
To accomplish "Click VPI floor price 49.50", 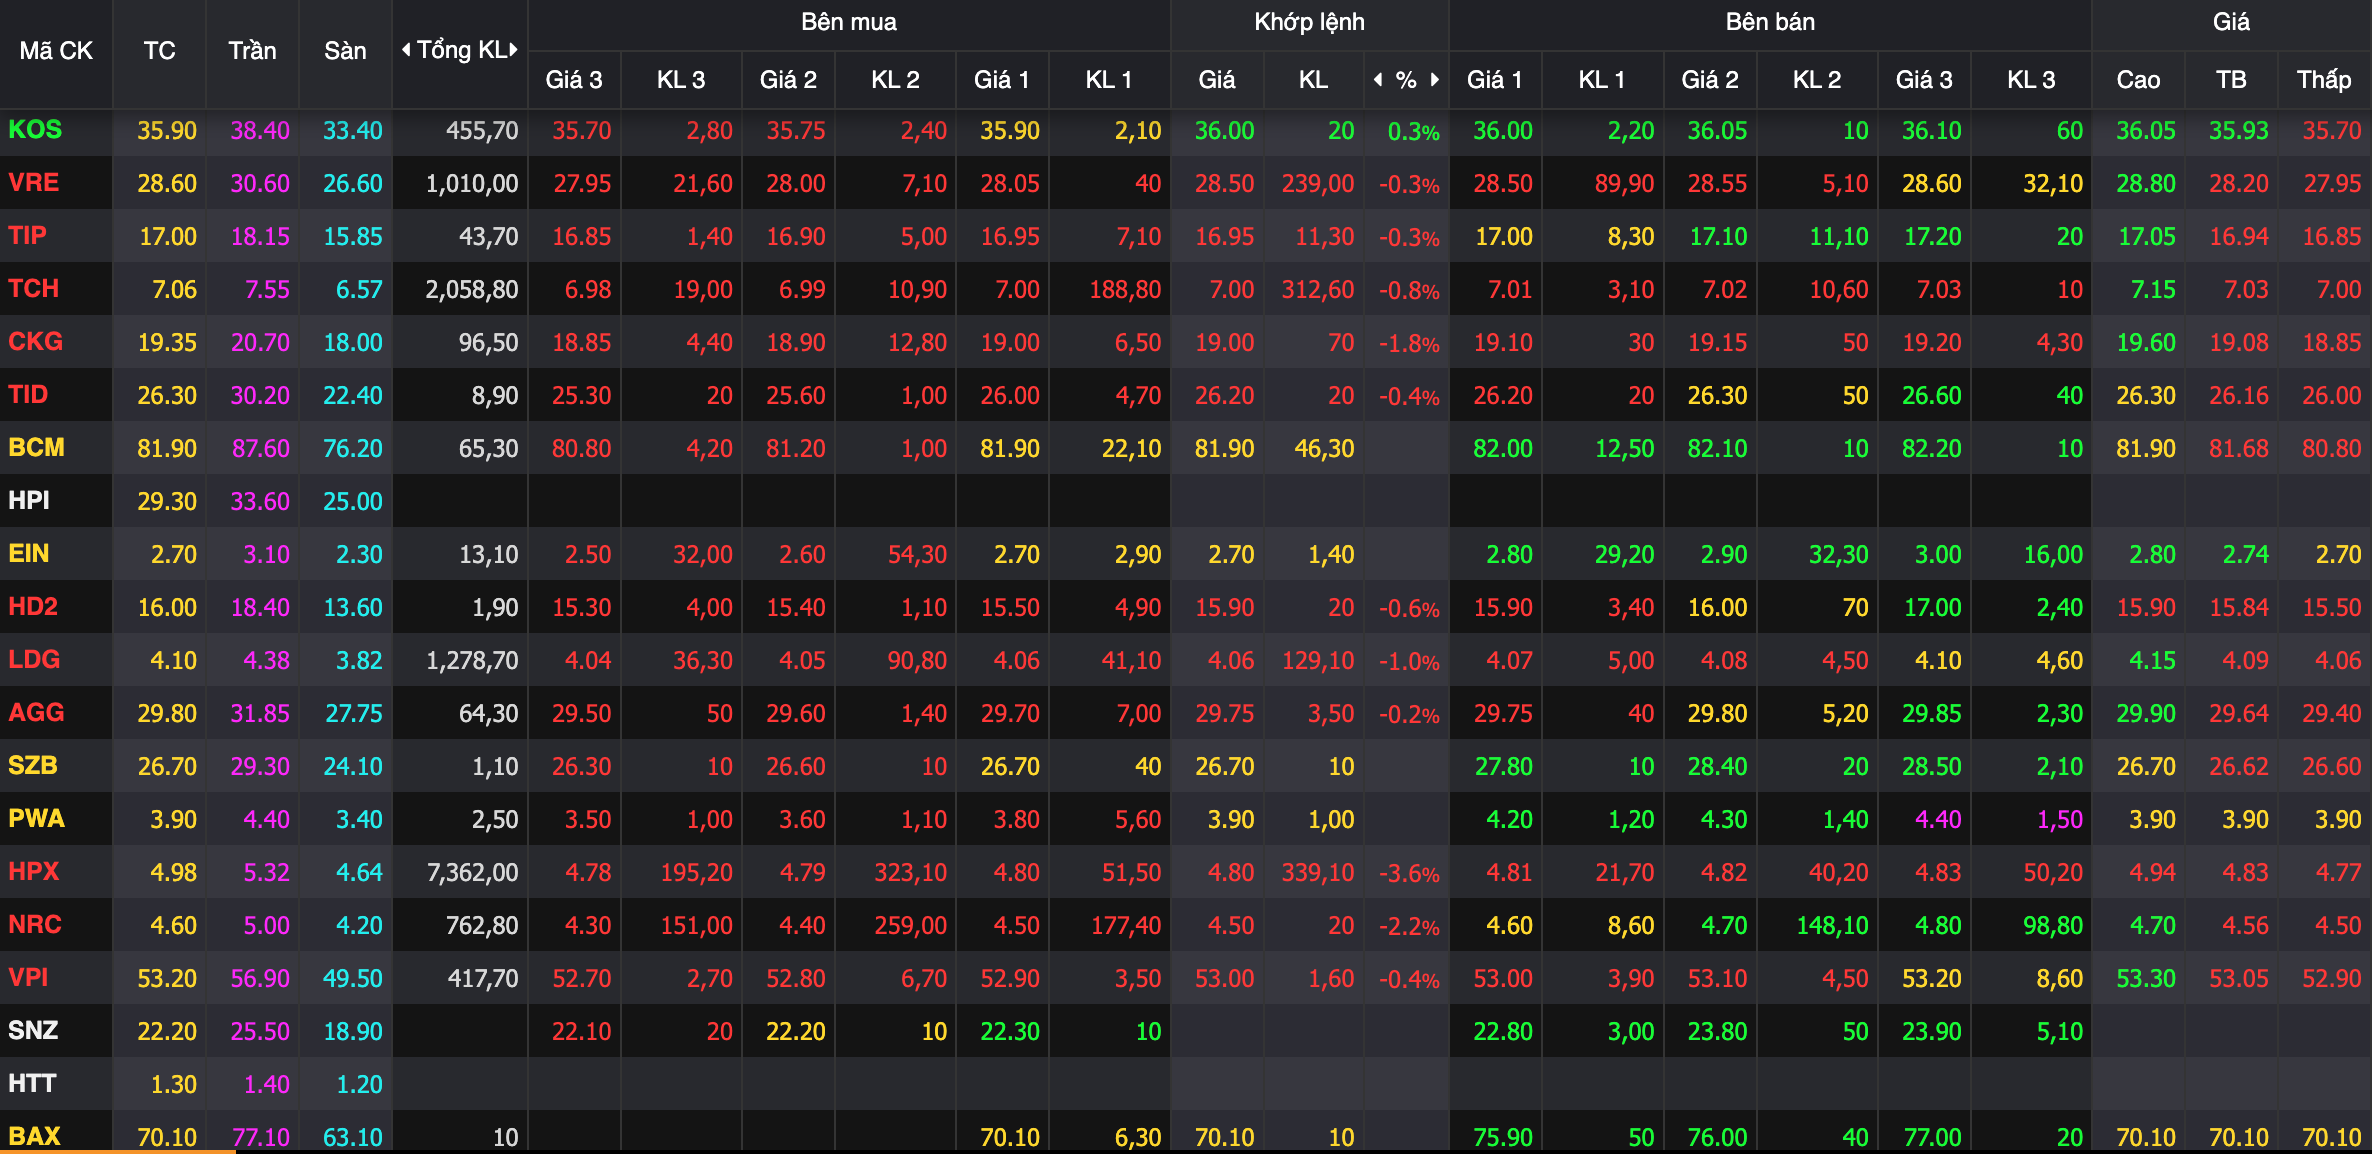I will point(352,979).
